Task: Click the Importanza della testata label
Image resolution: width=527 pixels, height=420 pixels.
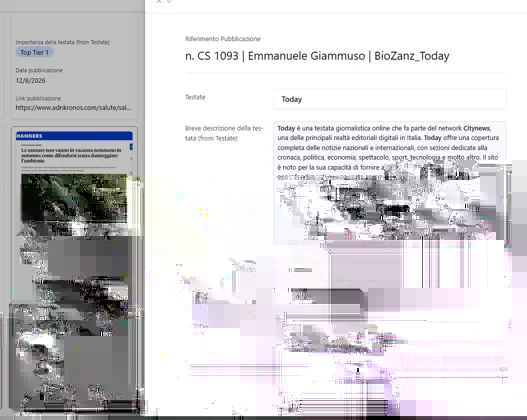Action: 62,42
